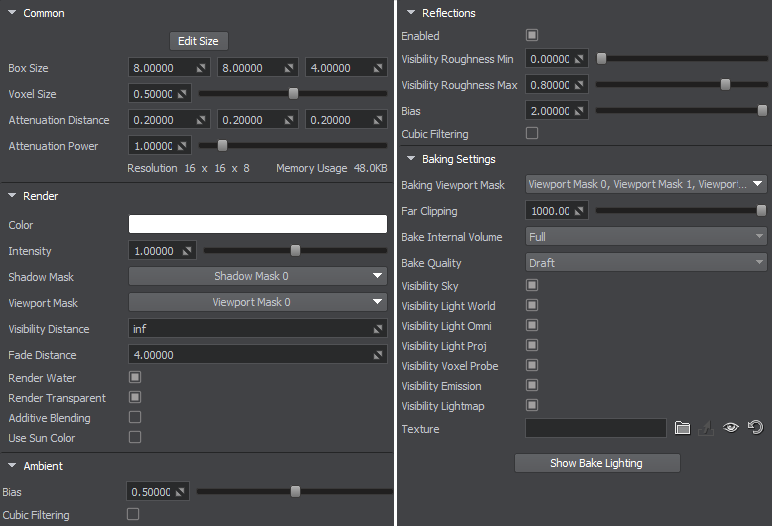Image resolution: width=772 pixels, height=526 pixels.
Task: Open the Texture folder browse icon
Action: (x=683, y=428)
